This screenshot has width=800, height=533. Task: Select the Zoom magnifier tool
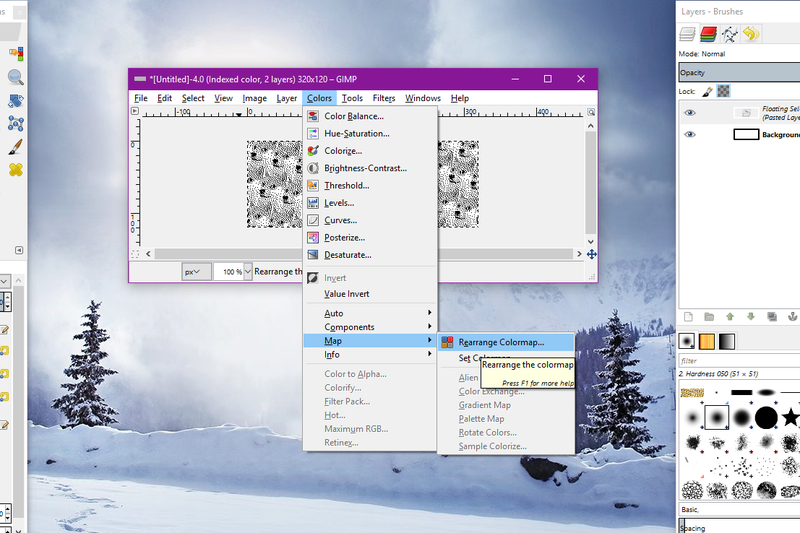16,77
